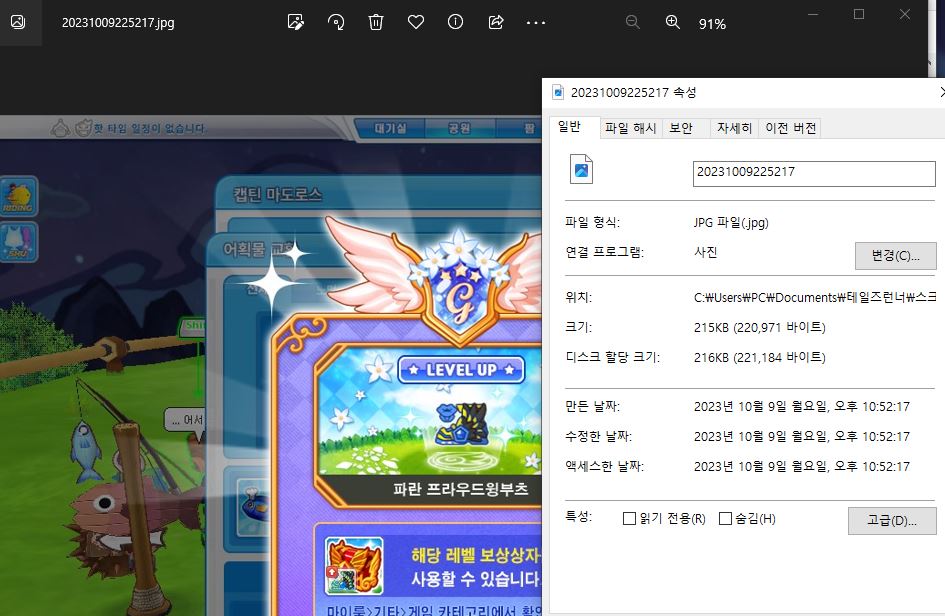The image size is (945, 616).
Task: Click the 공원 tab in the game image
Action: (x=459, y=128)
